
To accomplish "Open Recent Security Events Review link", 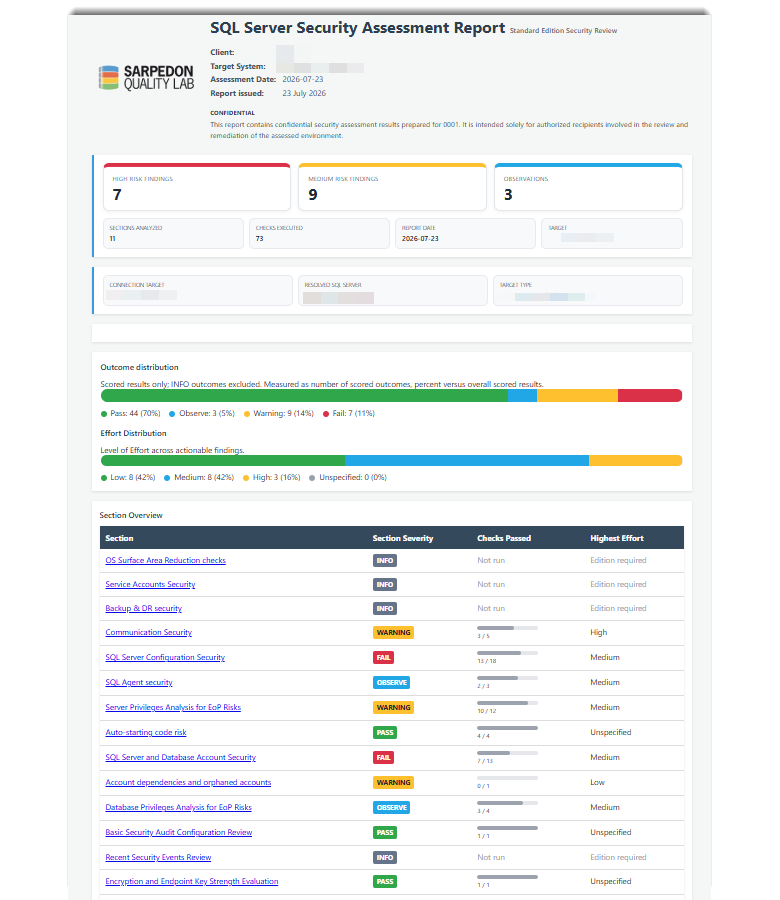I will (x=158, y=858).
